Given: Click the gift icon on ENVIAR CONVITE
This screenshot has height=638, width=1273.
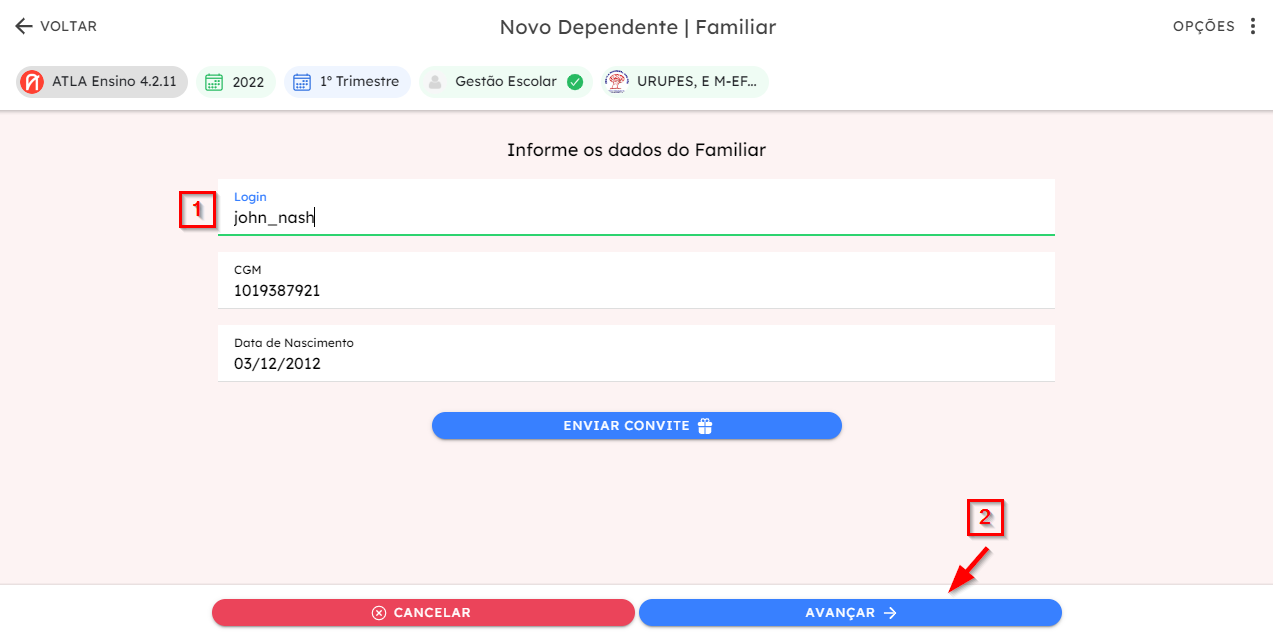Looking at the screenshot, I should [x=705, y=426].
